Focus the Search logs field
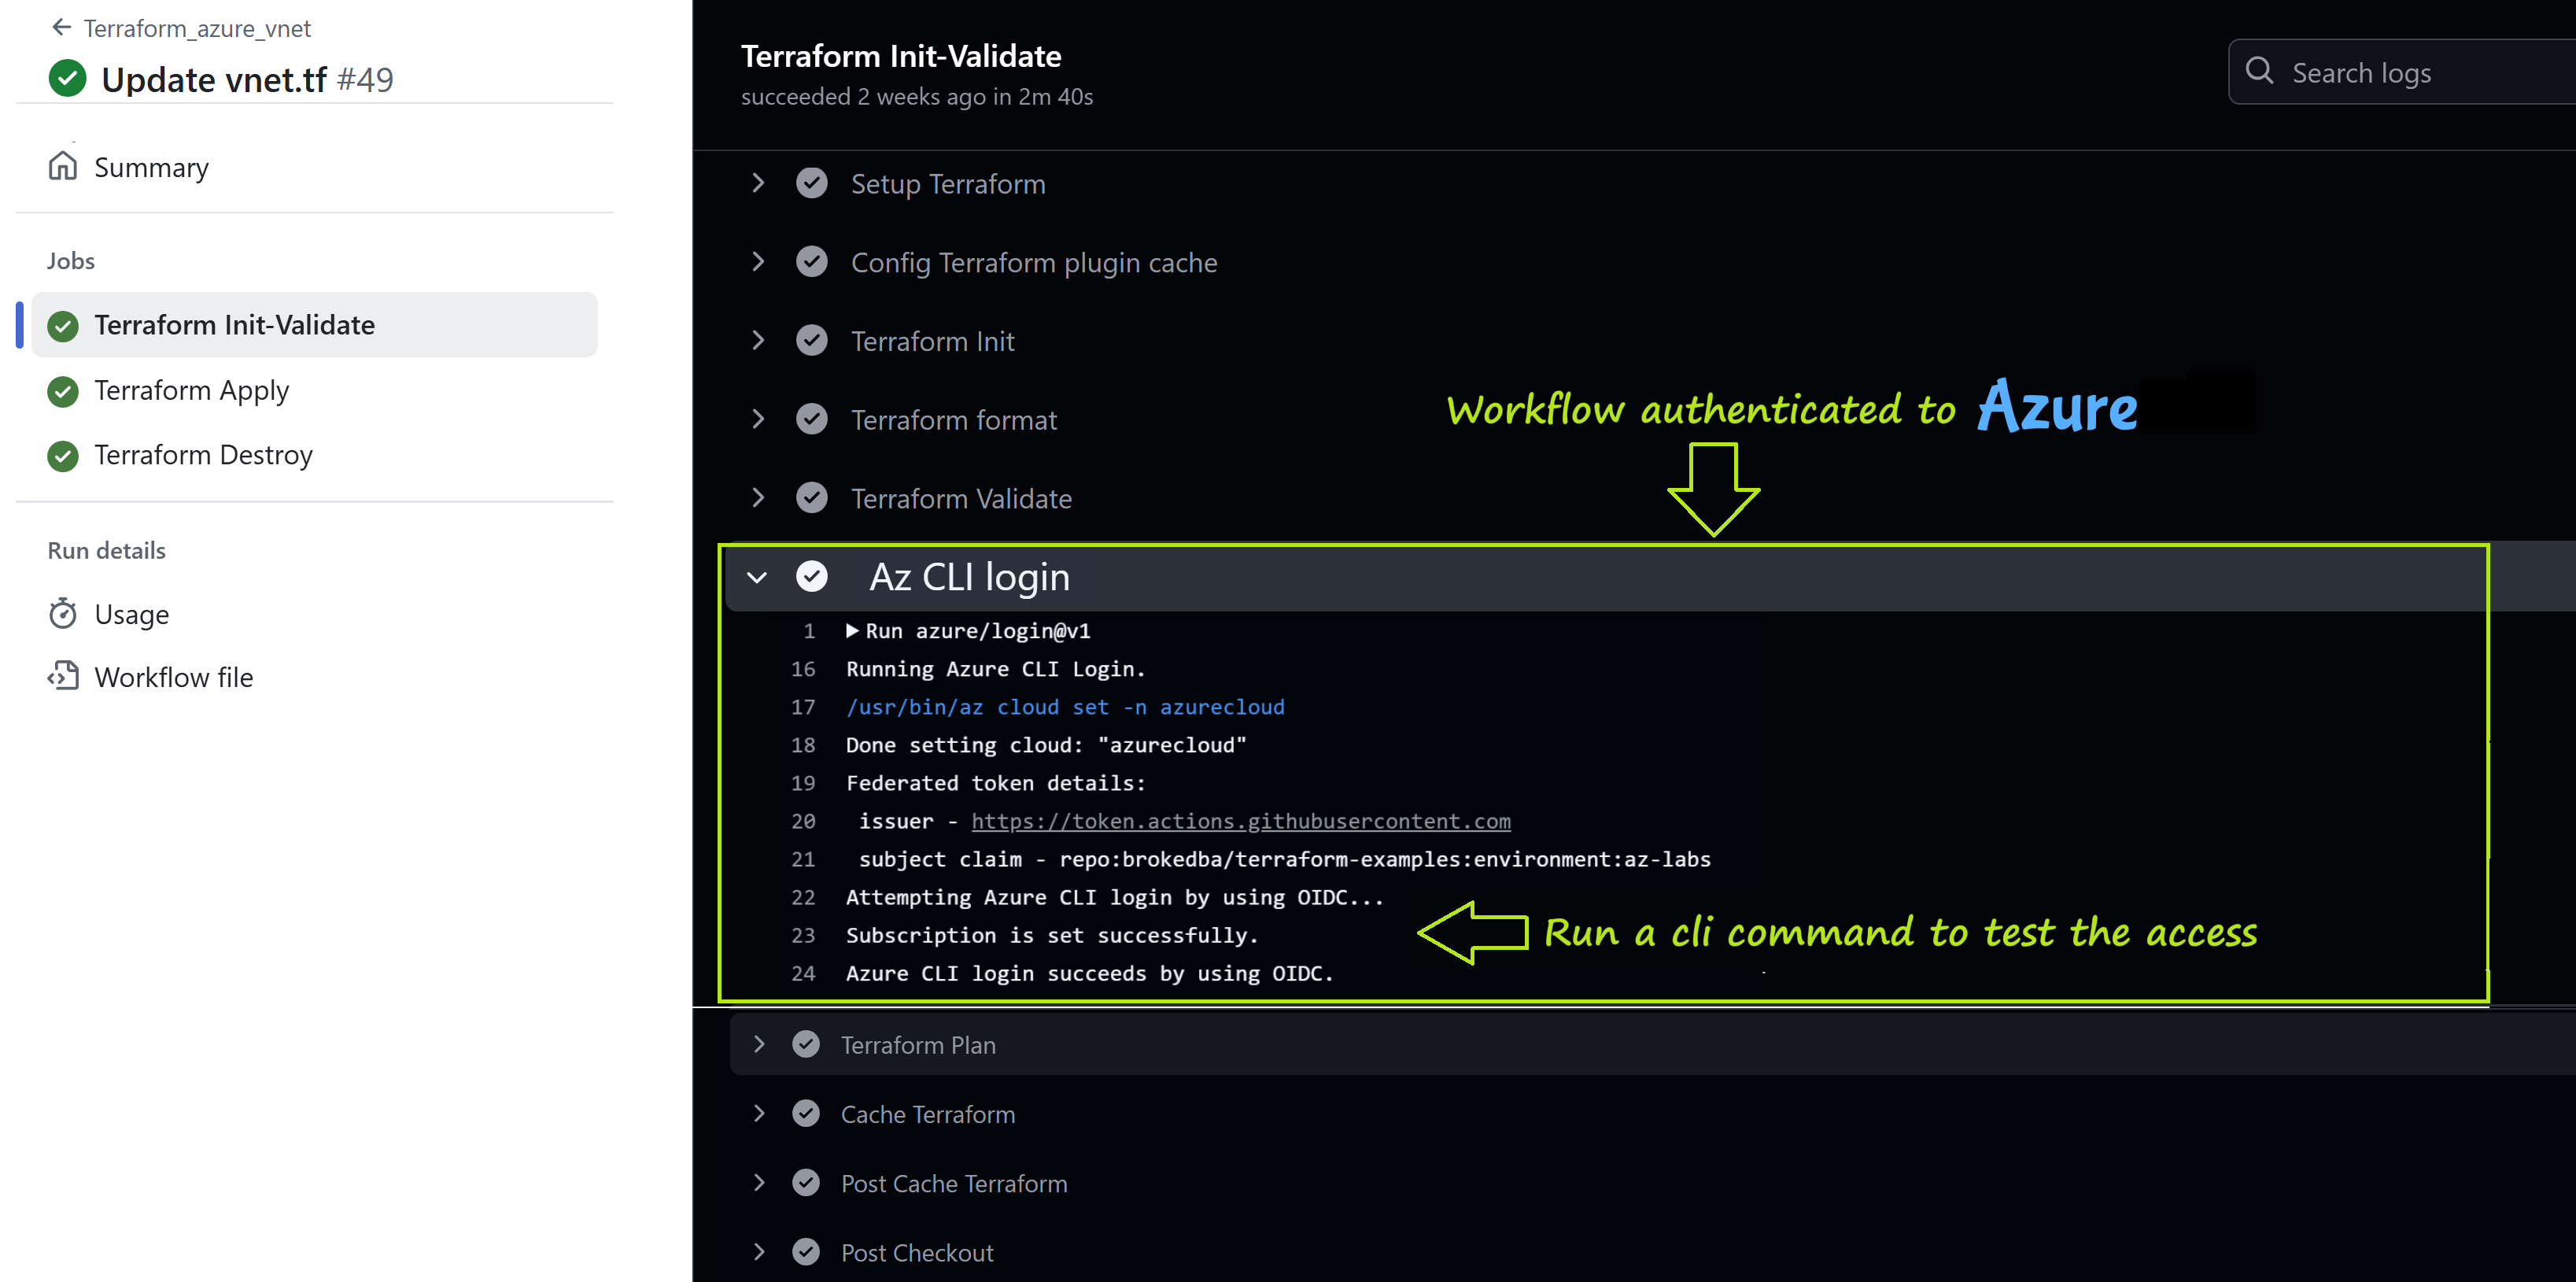 point(2402,72)
